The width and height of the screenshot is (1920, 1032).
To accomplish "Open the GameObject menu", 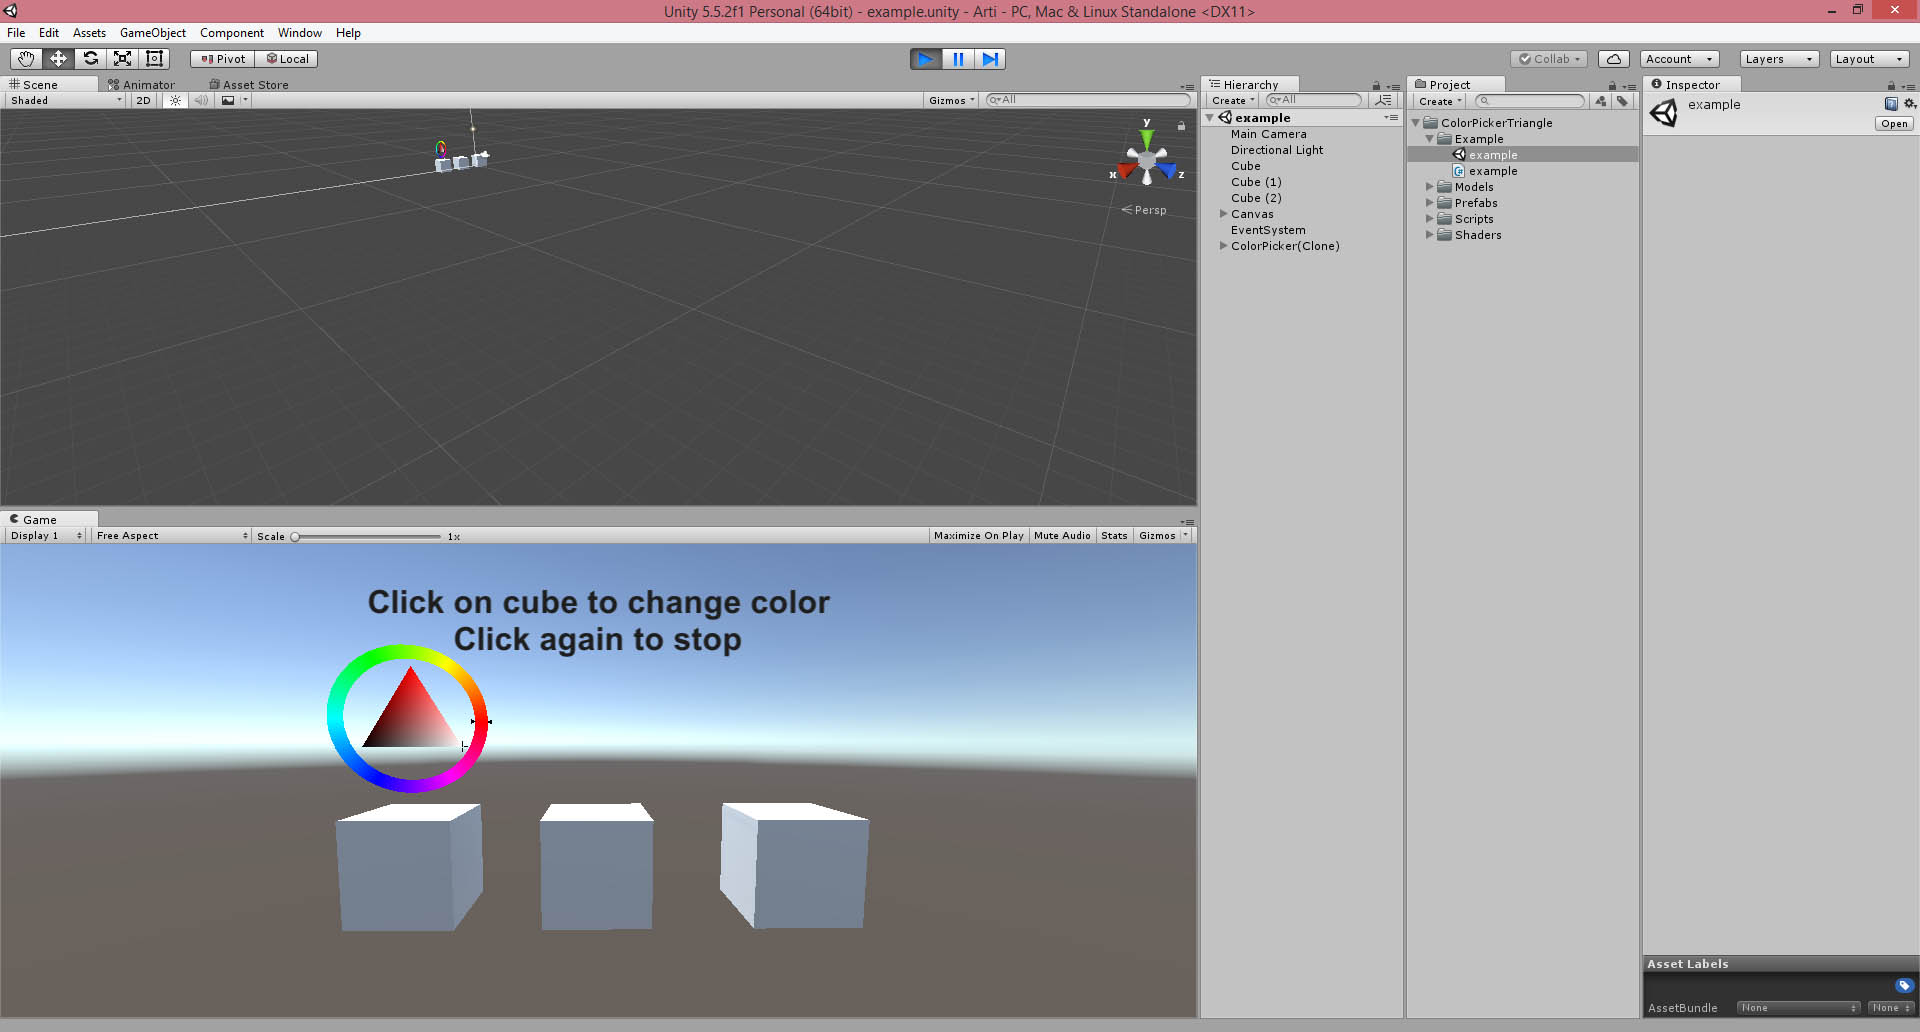I will click(x=152, y=32).
